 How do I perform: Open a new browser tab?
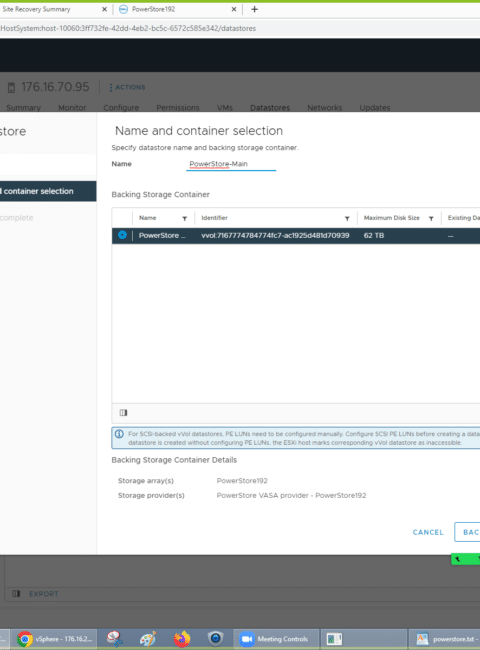[x=255, y=9]
